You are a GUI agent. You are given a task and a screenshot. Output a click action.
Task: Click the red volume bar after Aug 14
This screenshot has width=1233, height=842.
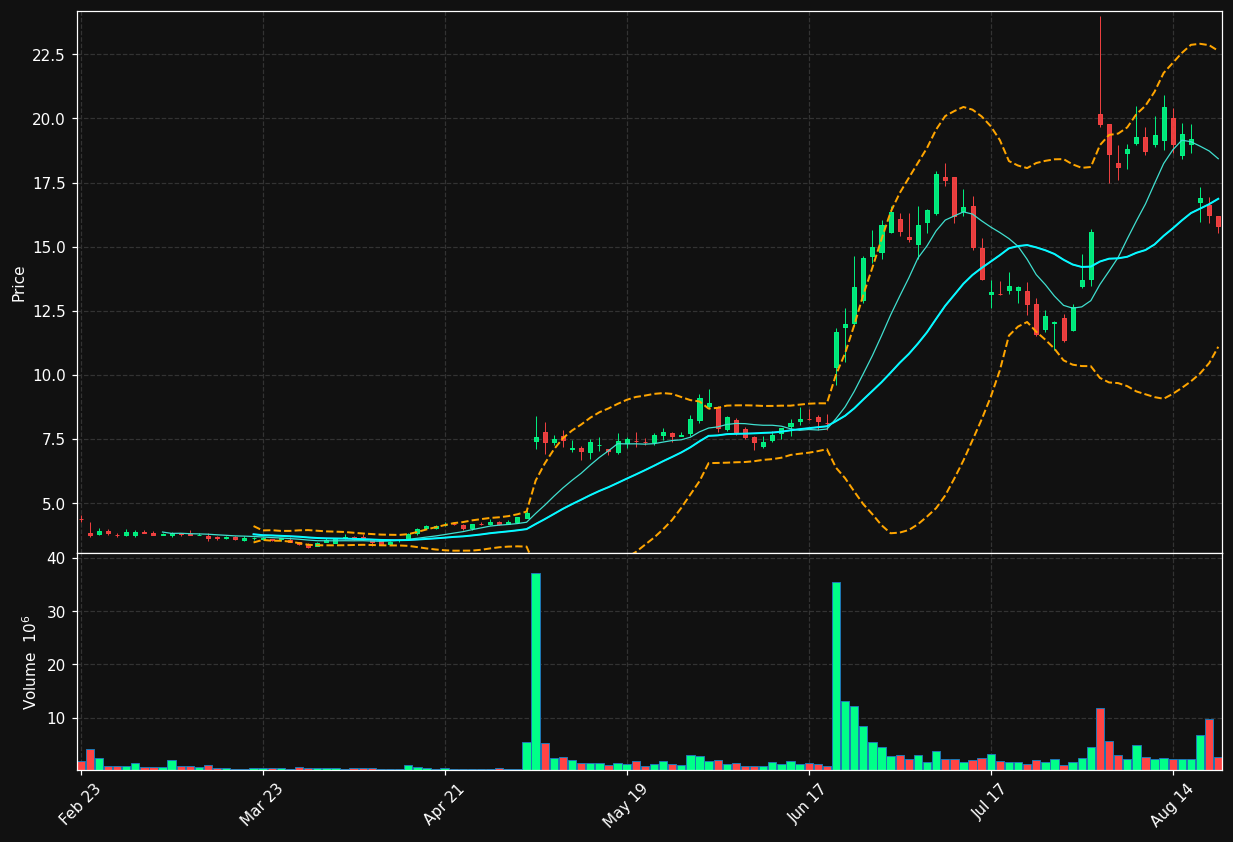(x=1209, y=744)
